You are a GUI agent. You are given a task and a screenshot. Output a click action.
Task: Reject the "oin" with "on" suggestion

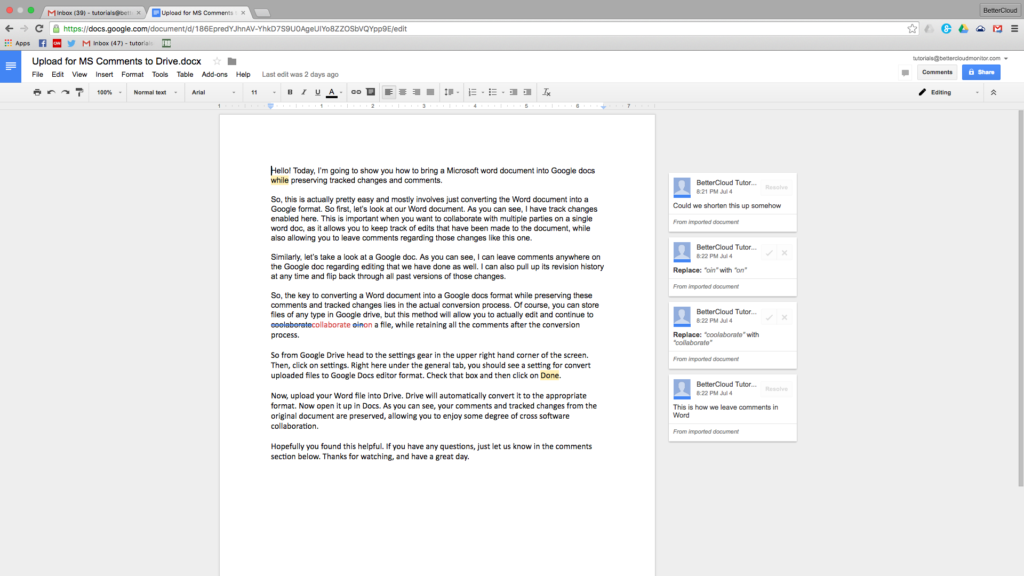point(784,253)
